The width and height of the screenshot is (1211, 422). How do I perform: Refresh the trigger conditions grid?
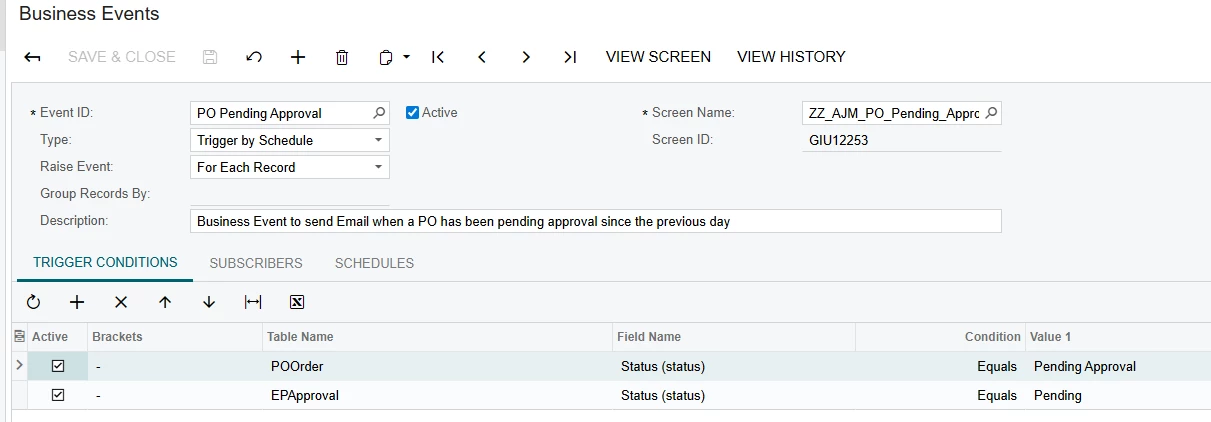tap(33, 302)
